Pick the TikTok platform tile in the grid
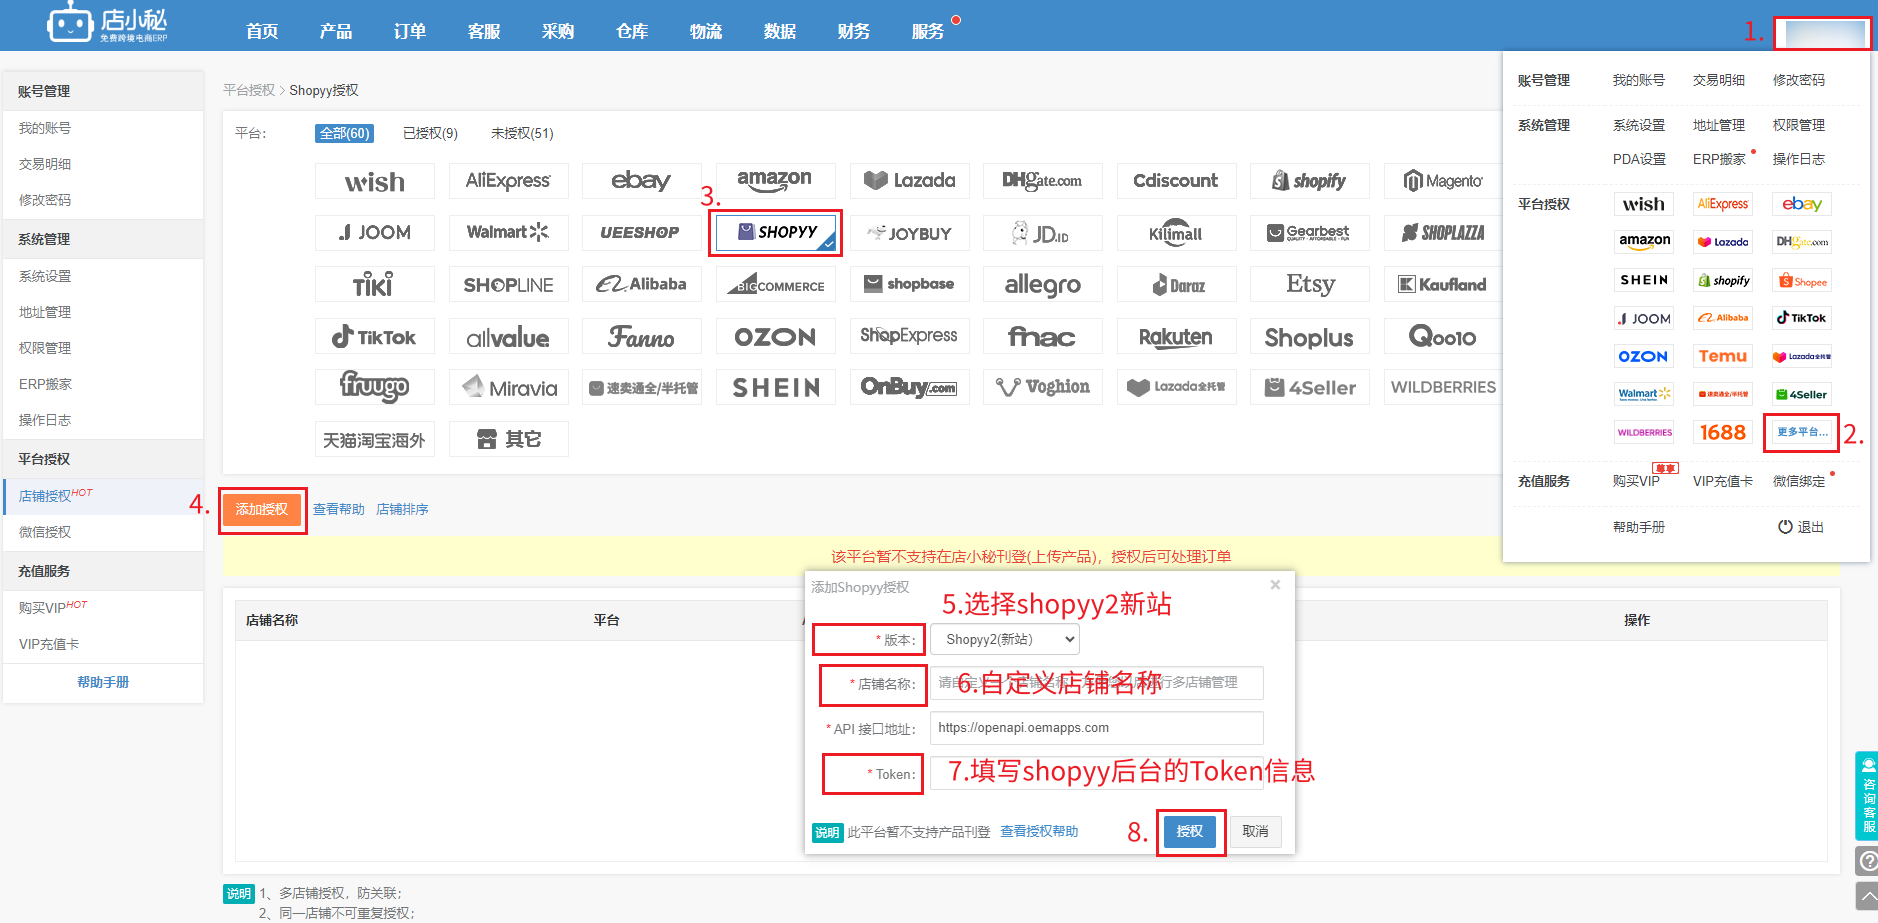 pyautogui.click(x=375, y=337)
